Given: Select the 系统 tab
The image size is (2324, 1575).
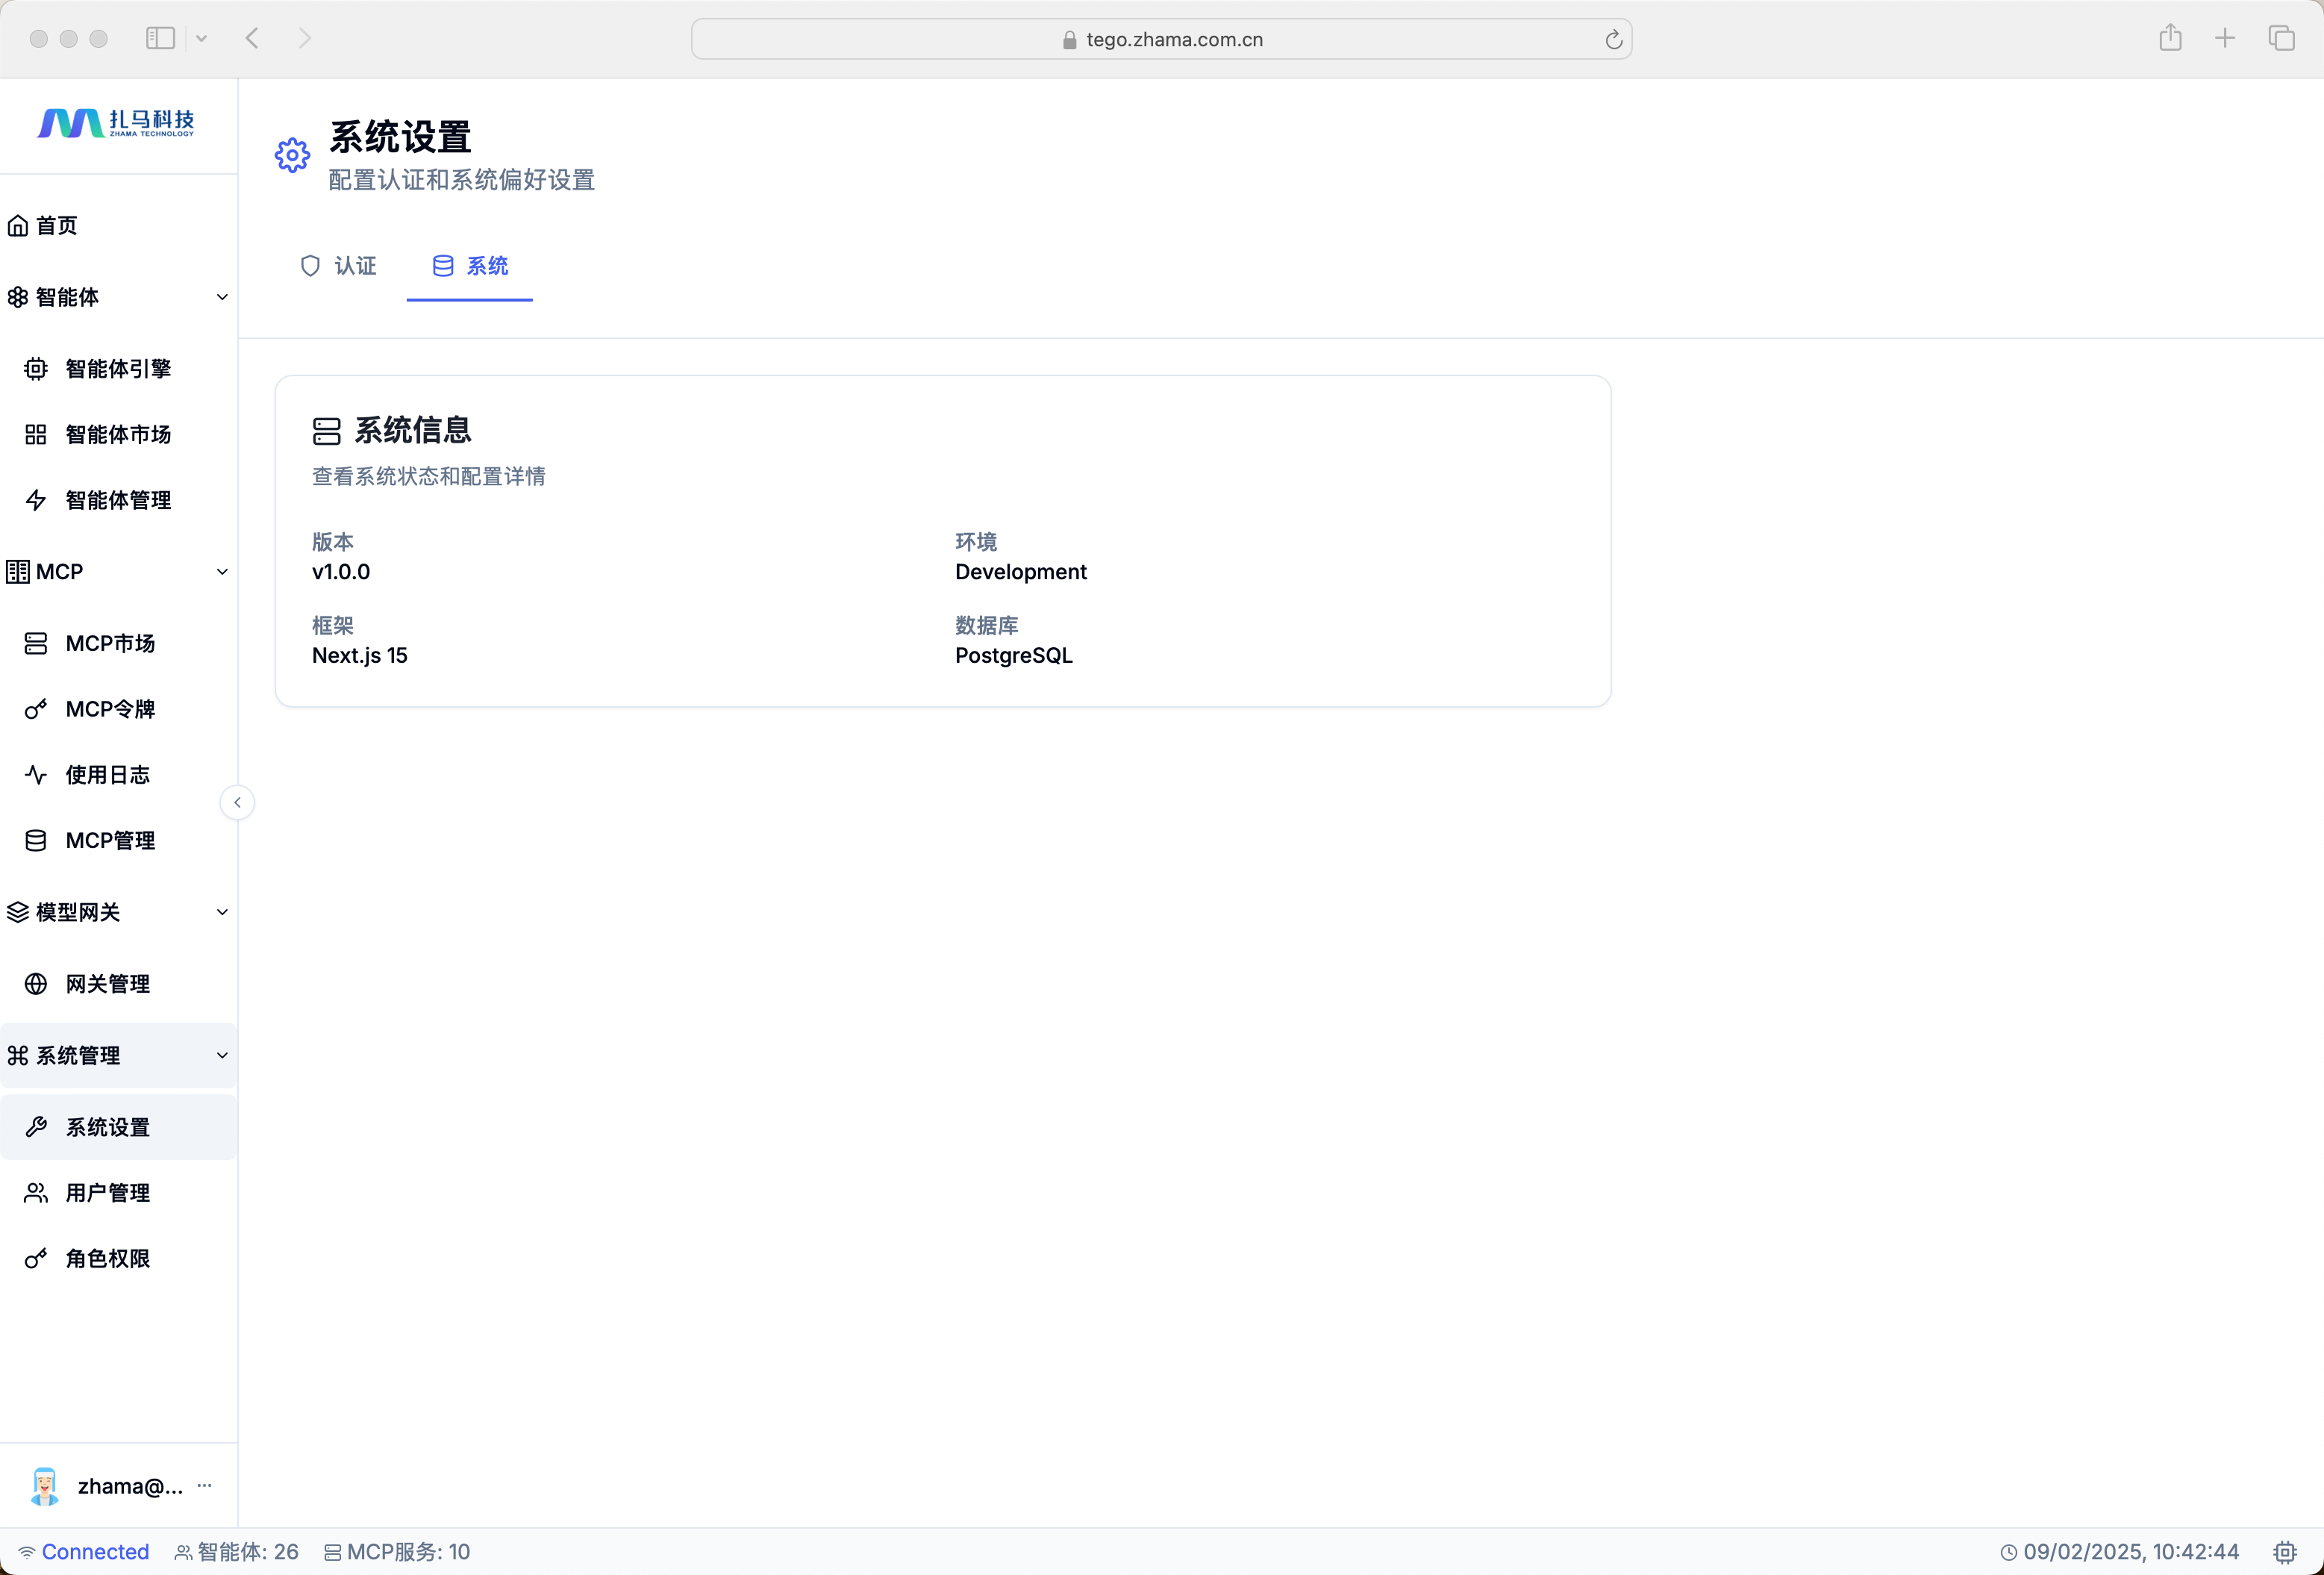Looking at the screenshot, I should 469,266.
